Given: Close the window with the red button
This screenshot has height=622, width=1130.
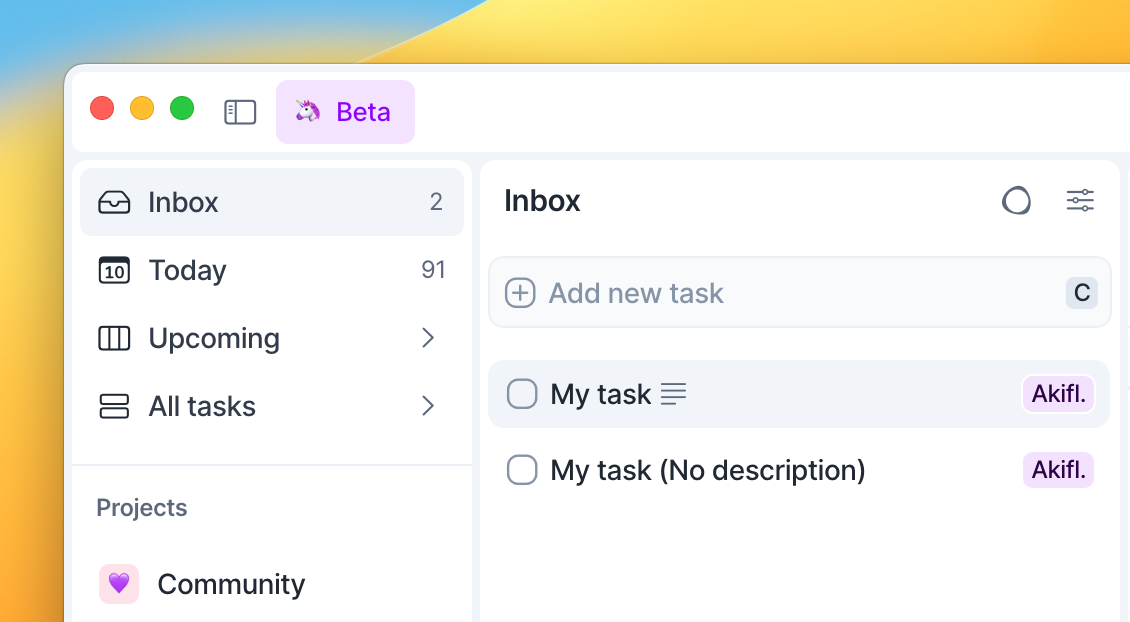Looking at the screenshot, I should point(102,108).
